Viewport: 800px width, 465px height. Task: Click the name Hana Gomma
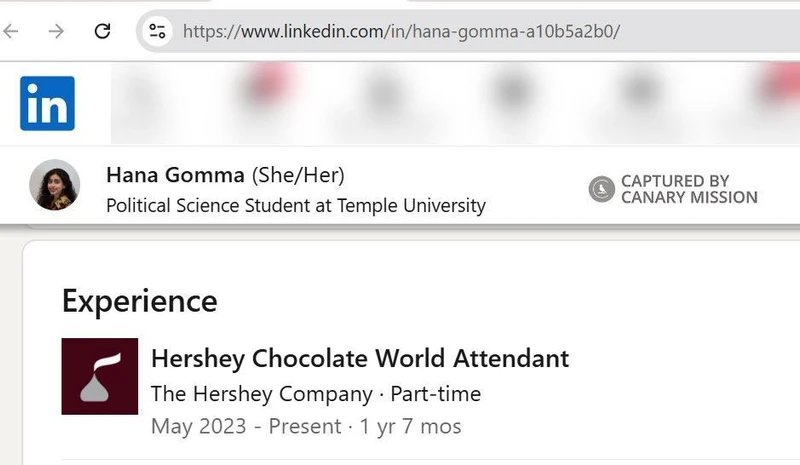coord(175,176)
